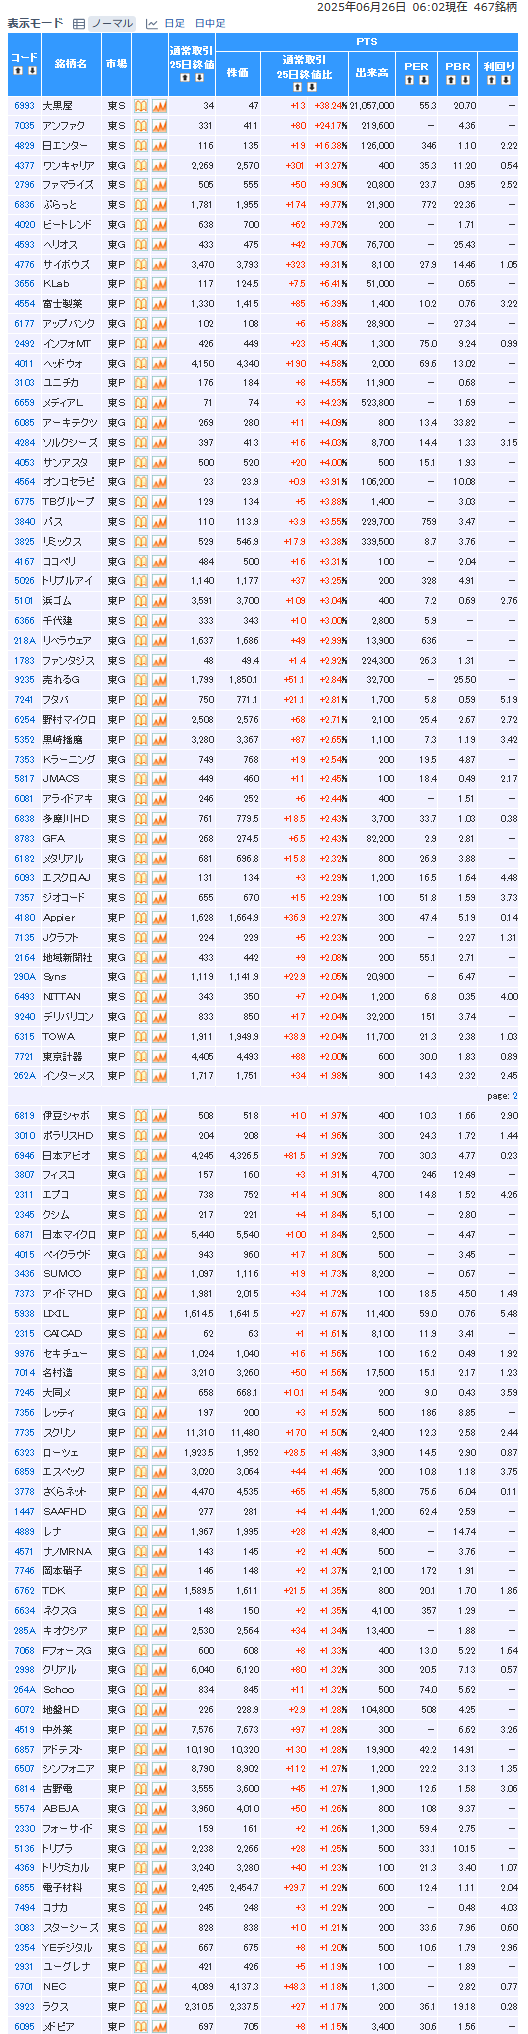Open the book icon for サイボウズ (4776)
This screenshot has height=2034, width=528.
click(141, 264)
